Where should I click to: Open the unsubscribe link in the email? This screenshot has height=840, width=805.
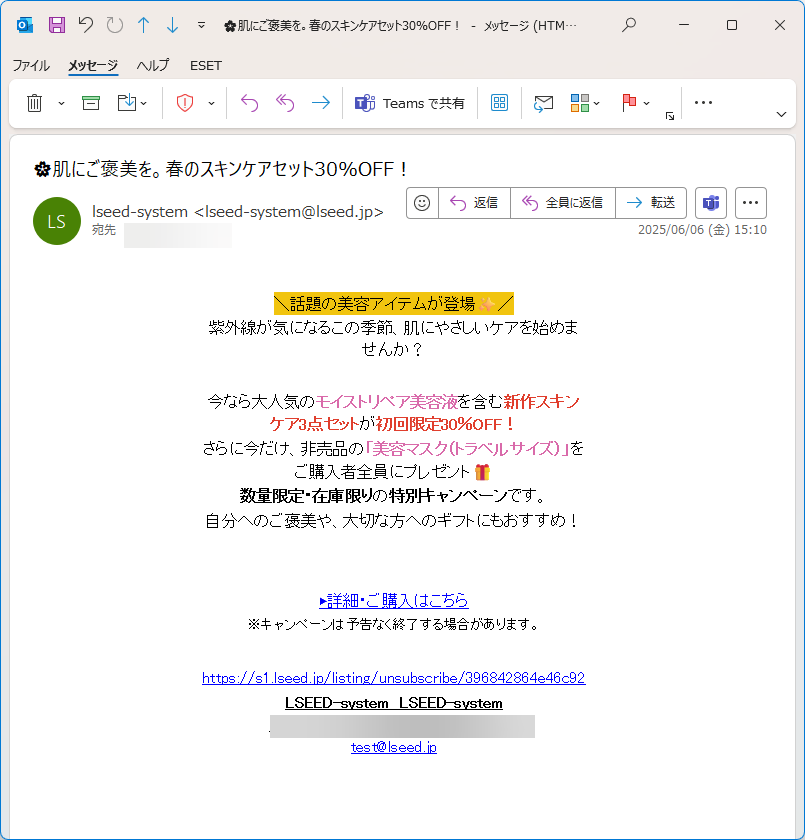[394, 677]
